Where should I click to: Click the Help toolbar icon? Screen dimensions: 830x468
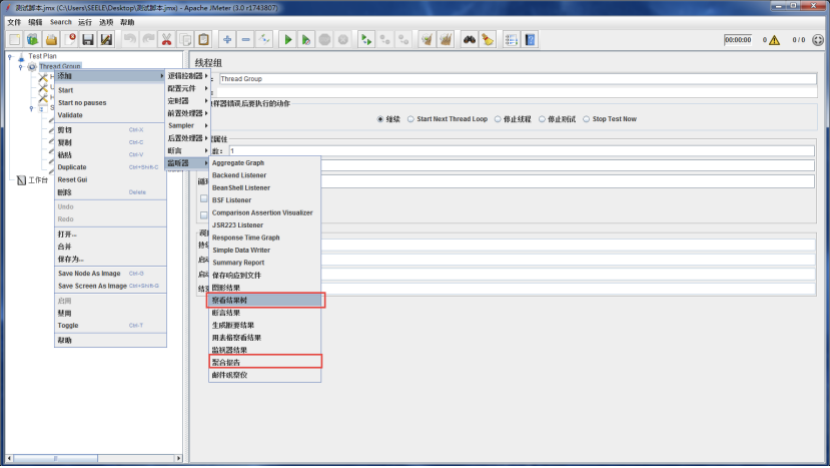(529, 40)
